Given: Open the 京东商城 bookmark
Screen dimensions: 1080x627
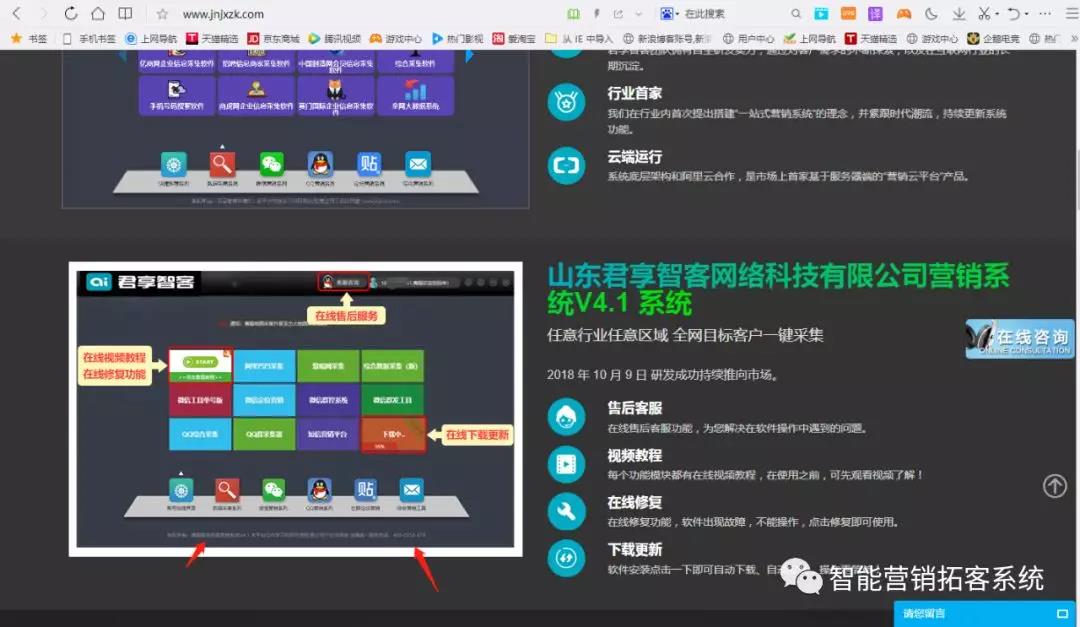Looking at the screenshot, I should pyautogui.click(x=273, y=39).
